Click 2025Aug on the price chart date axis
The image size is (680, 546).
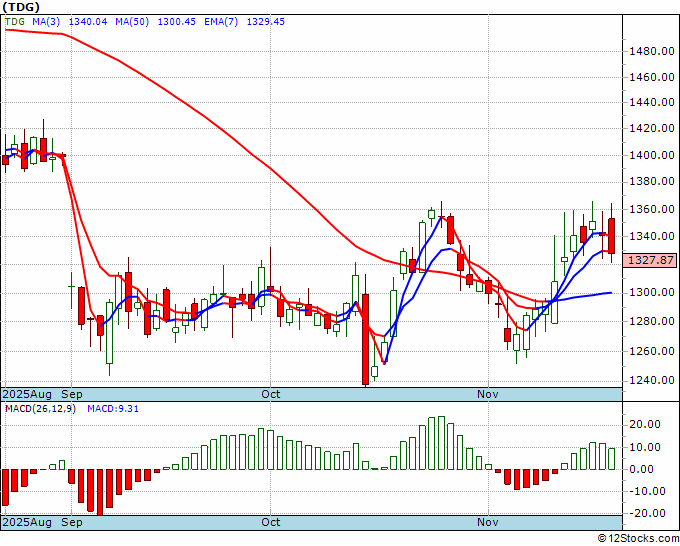27,395
